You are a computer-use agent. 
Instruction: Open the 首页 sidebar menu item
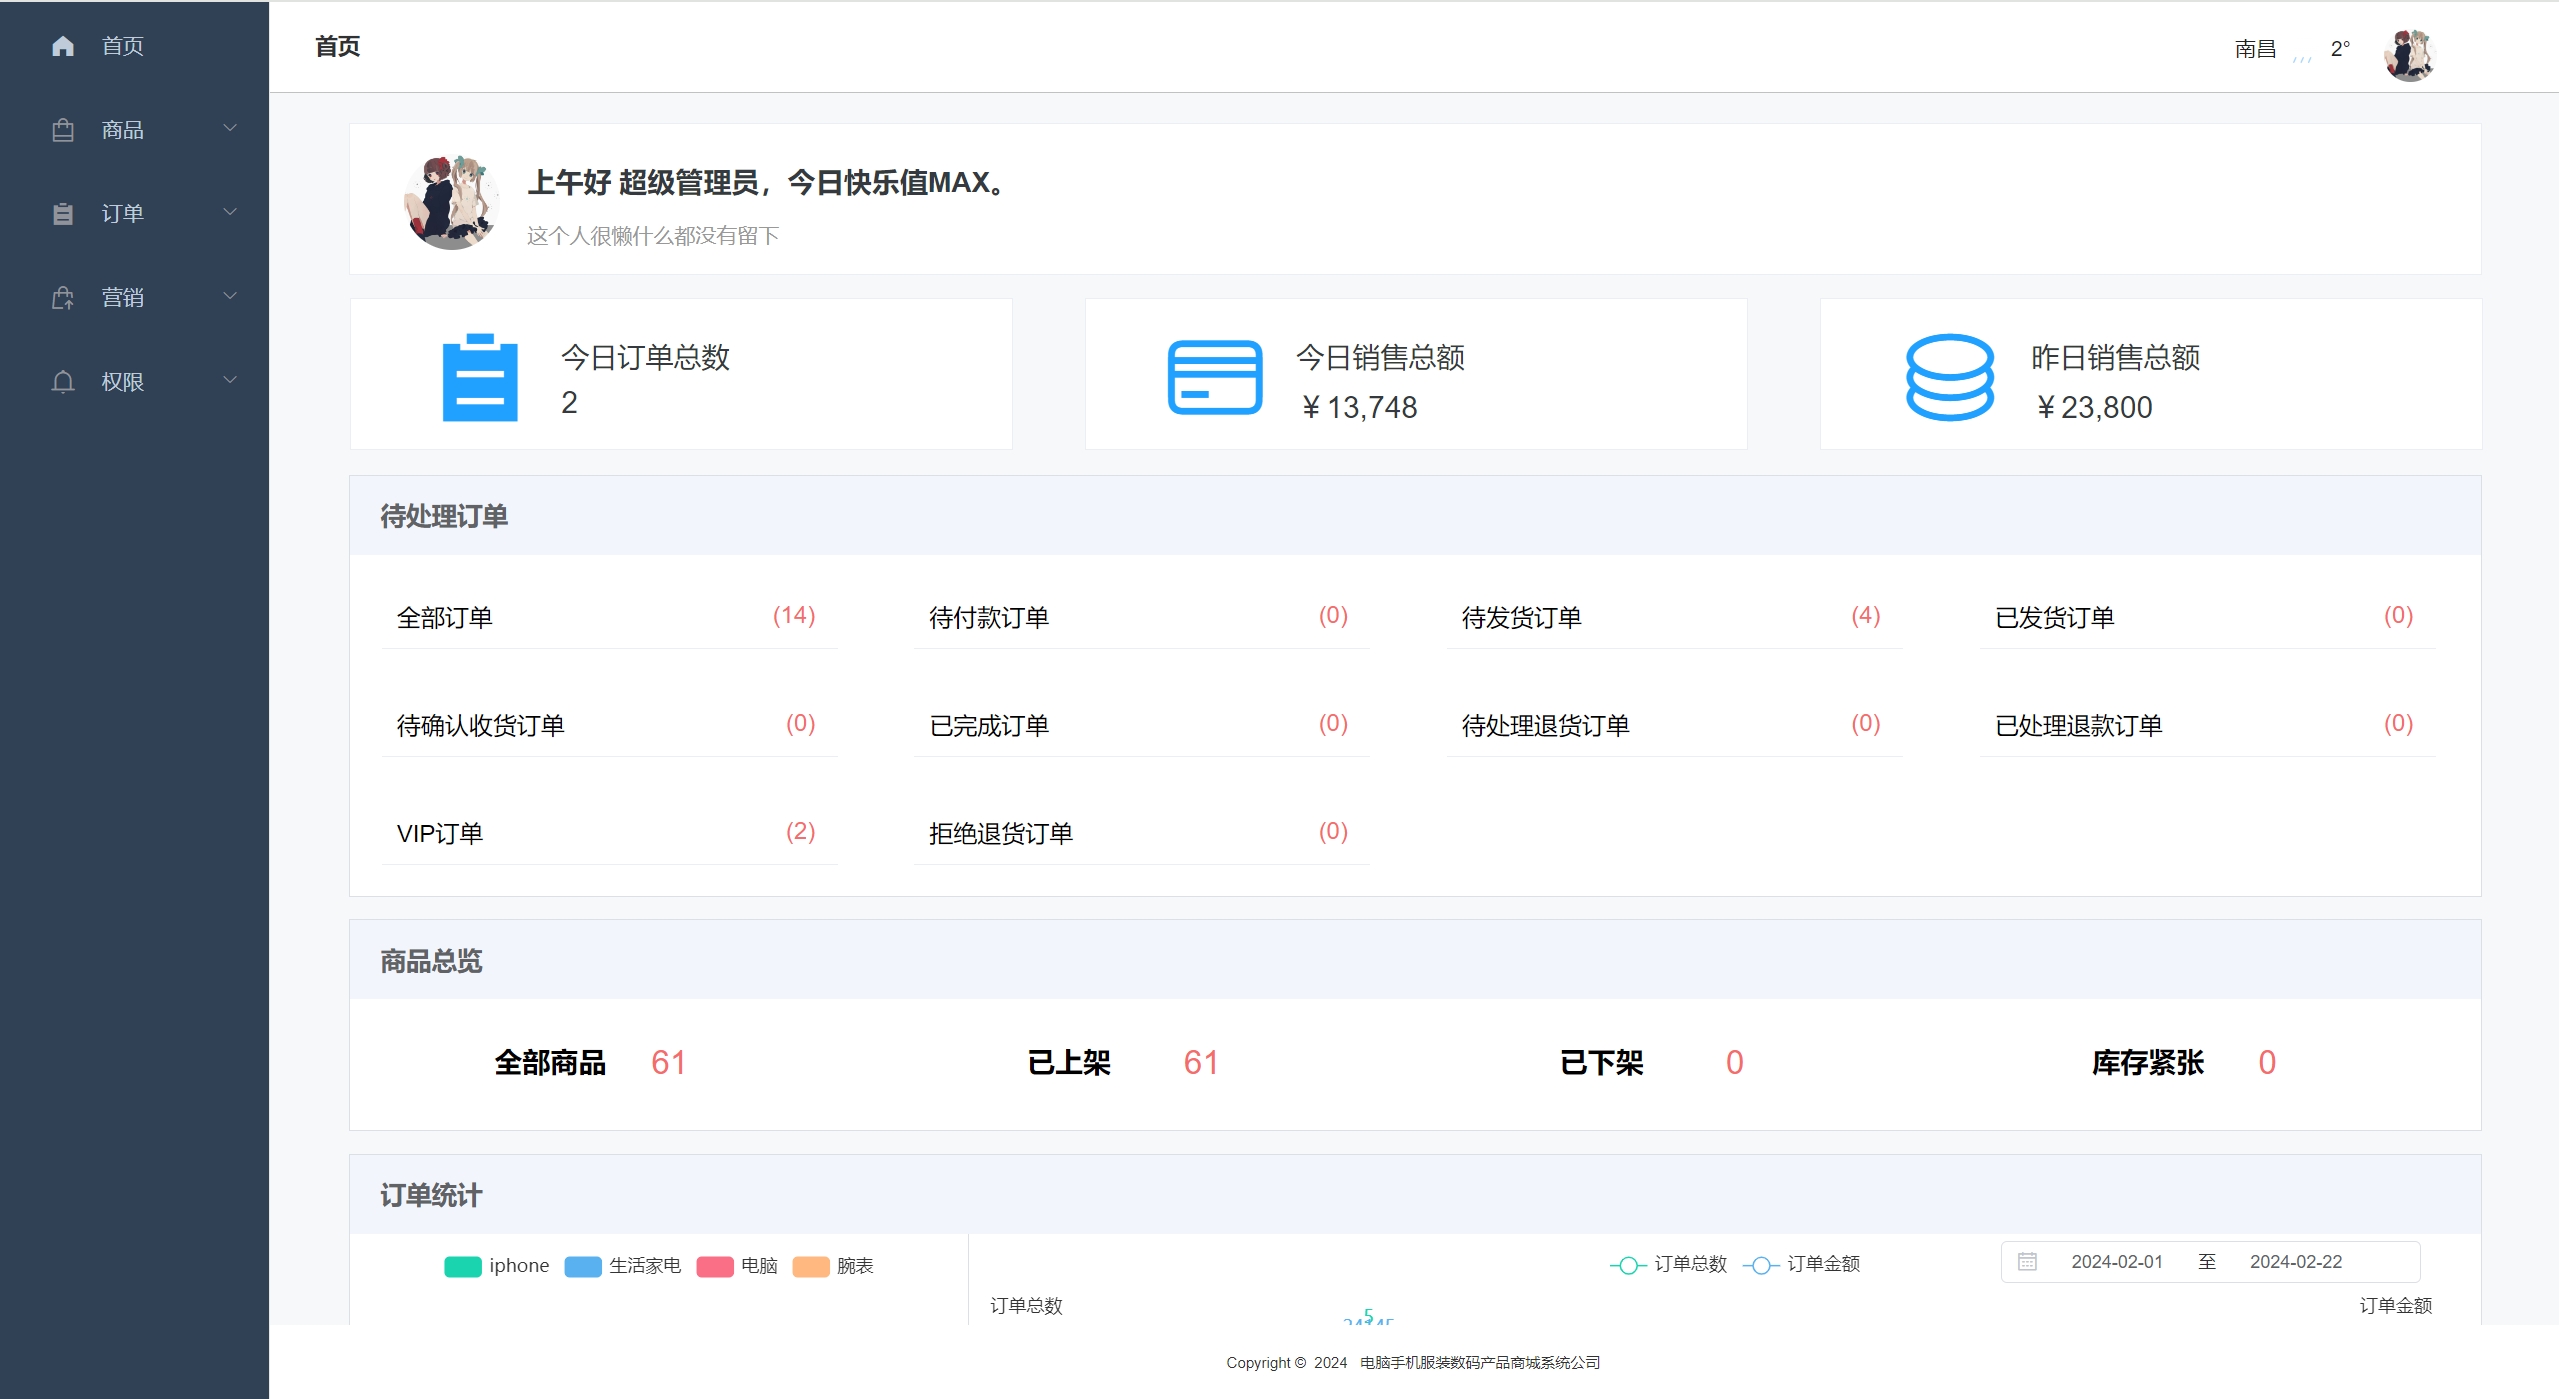pyautogui.click(x=122, y=46)
